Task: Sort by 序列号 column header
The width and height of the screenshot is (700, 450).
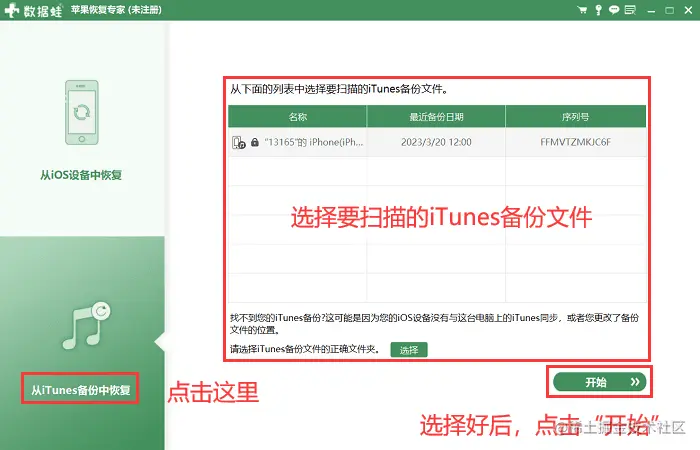Action: point(575,117)
